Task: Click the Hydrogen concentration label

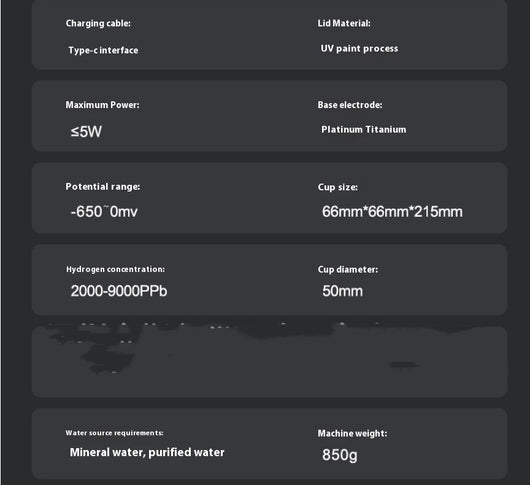Action: click(116, 269)
